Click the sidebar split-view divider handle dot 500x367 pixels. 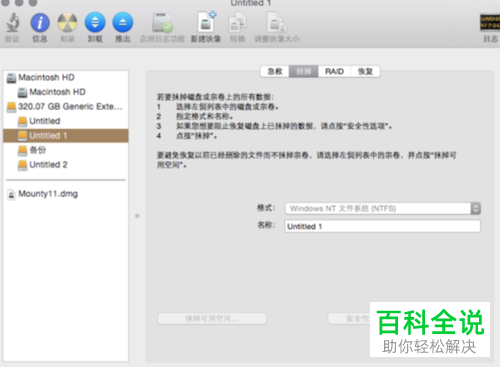(x=137, y=216)
